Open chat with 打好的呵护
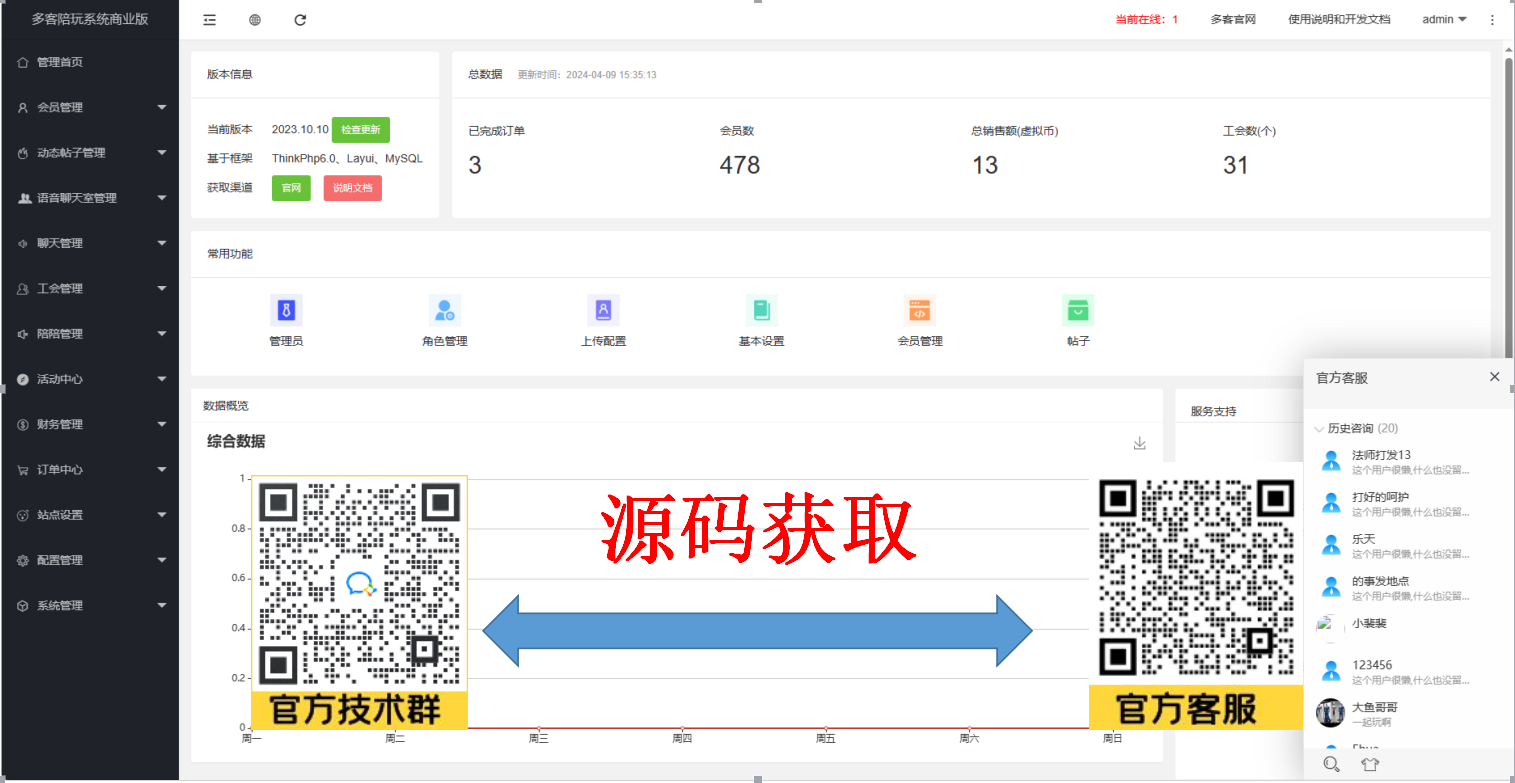The image size is (1515, 783). click(x=1409, y=504)
